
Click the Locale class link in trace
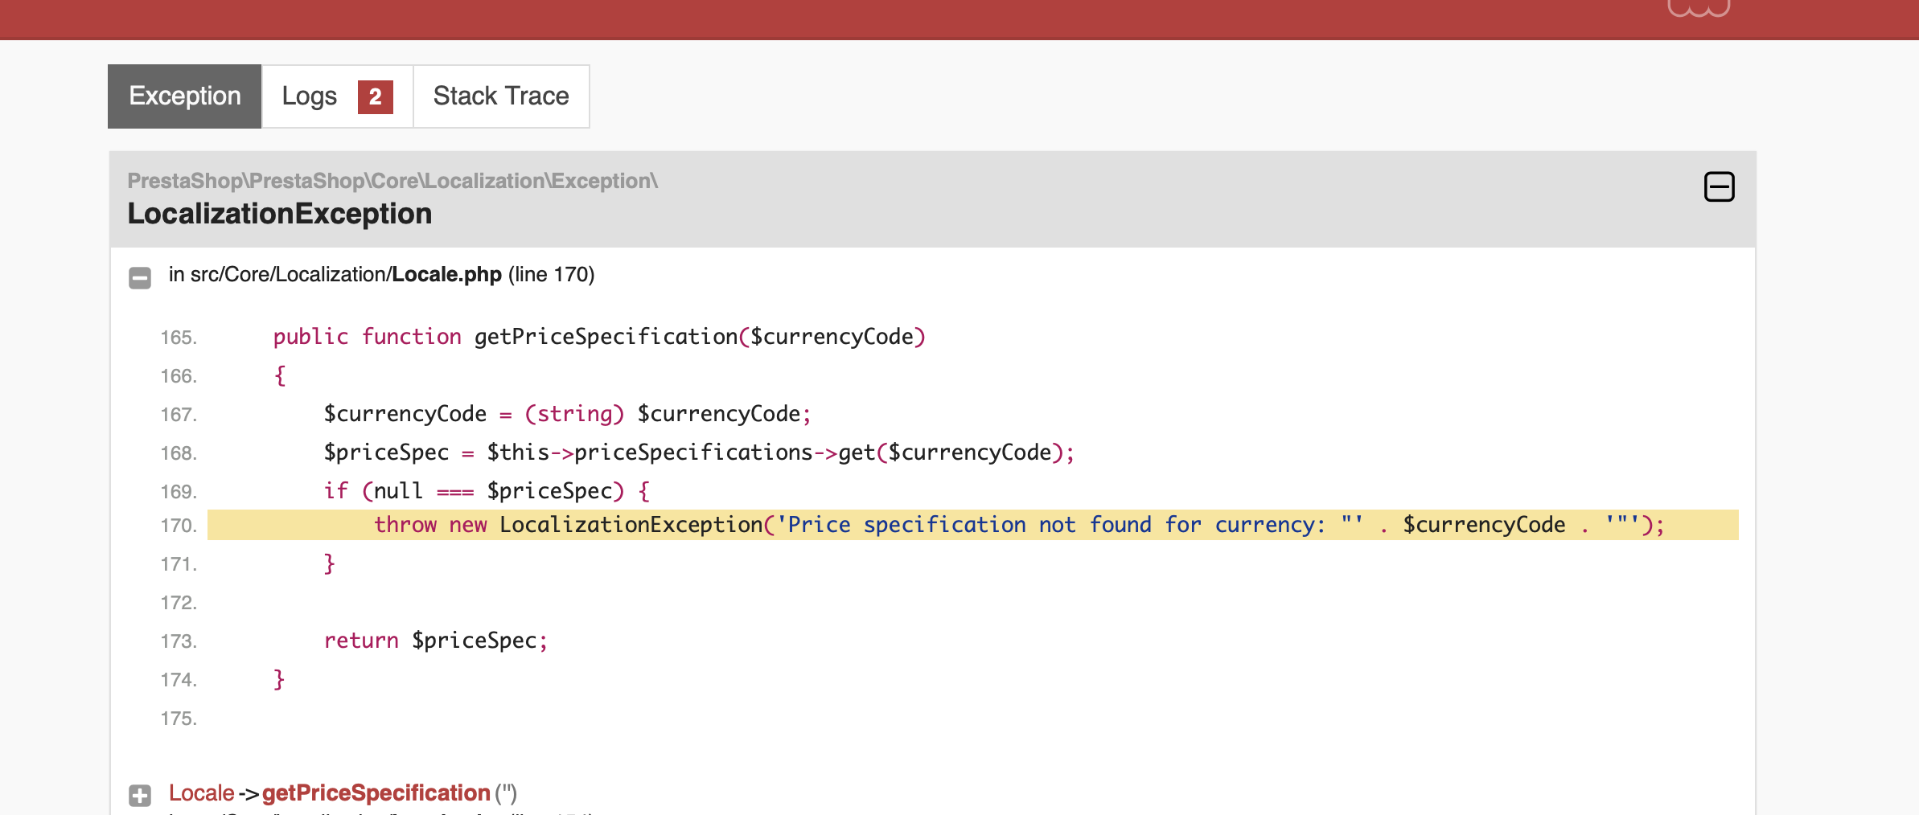(x=201, y=793)
